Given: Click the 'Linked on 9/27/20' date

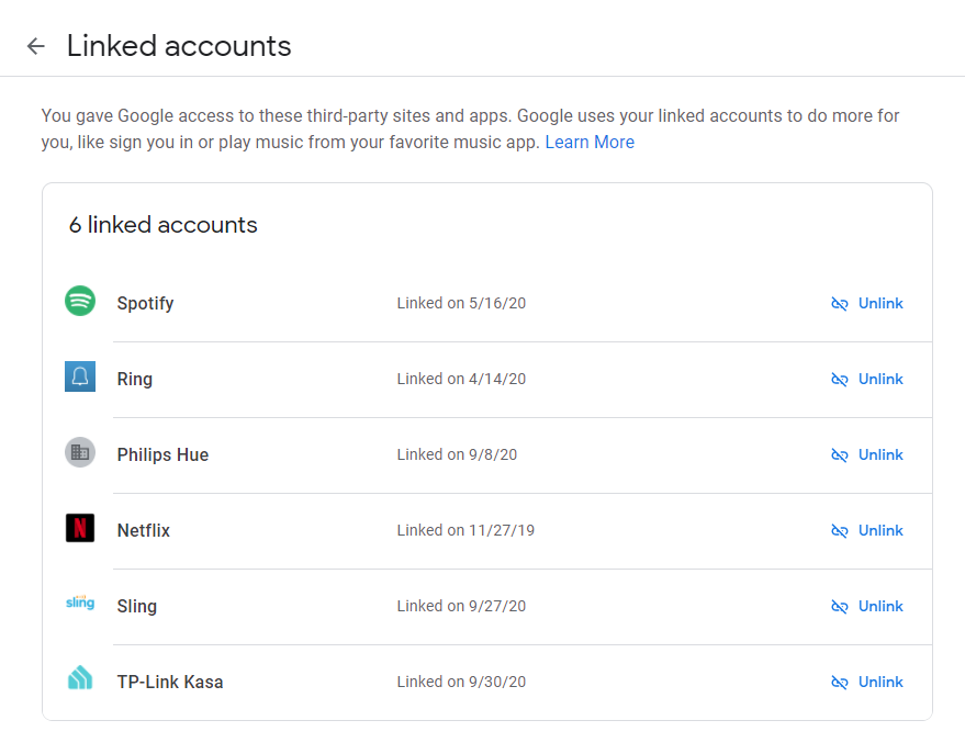Looking at the screenshot, I should click(462, 606).
